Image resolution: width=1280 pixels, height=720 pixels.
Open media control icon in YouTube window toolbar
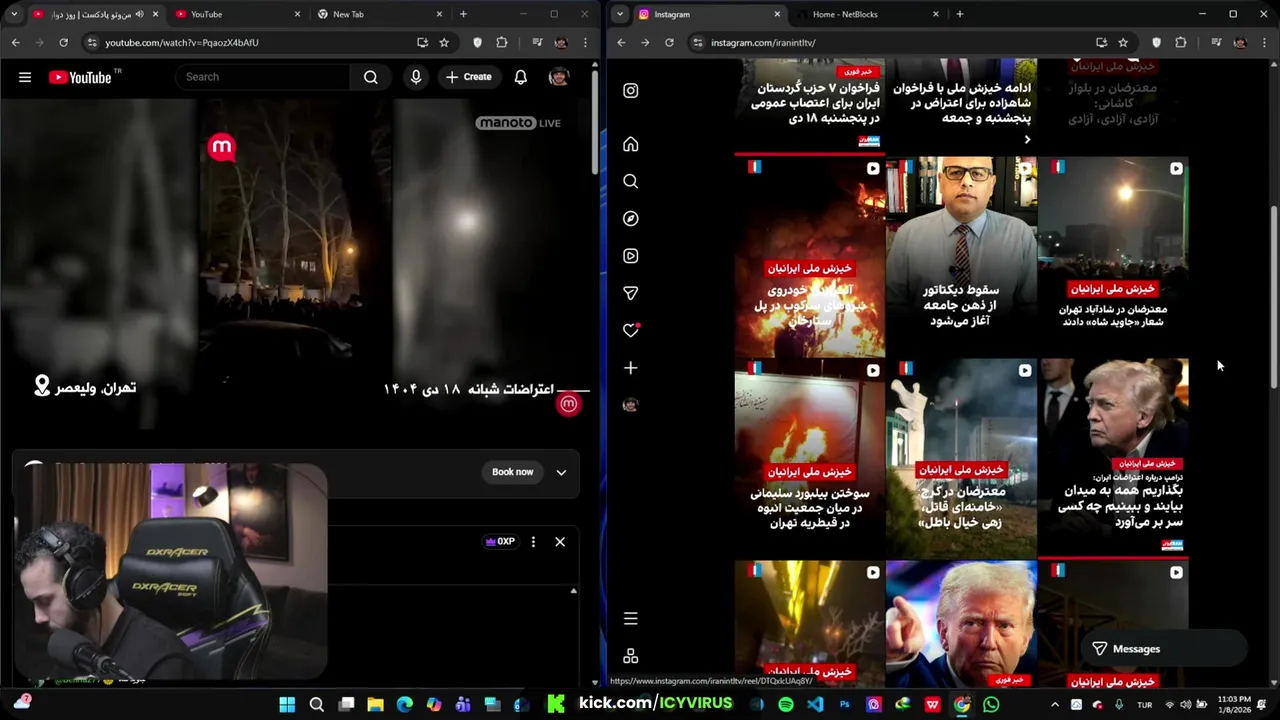tap(537, 42)
